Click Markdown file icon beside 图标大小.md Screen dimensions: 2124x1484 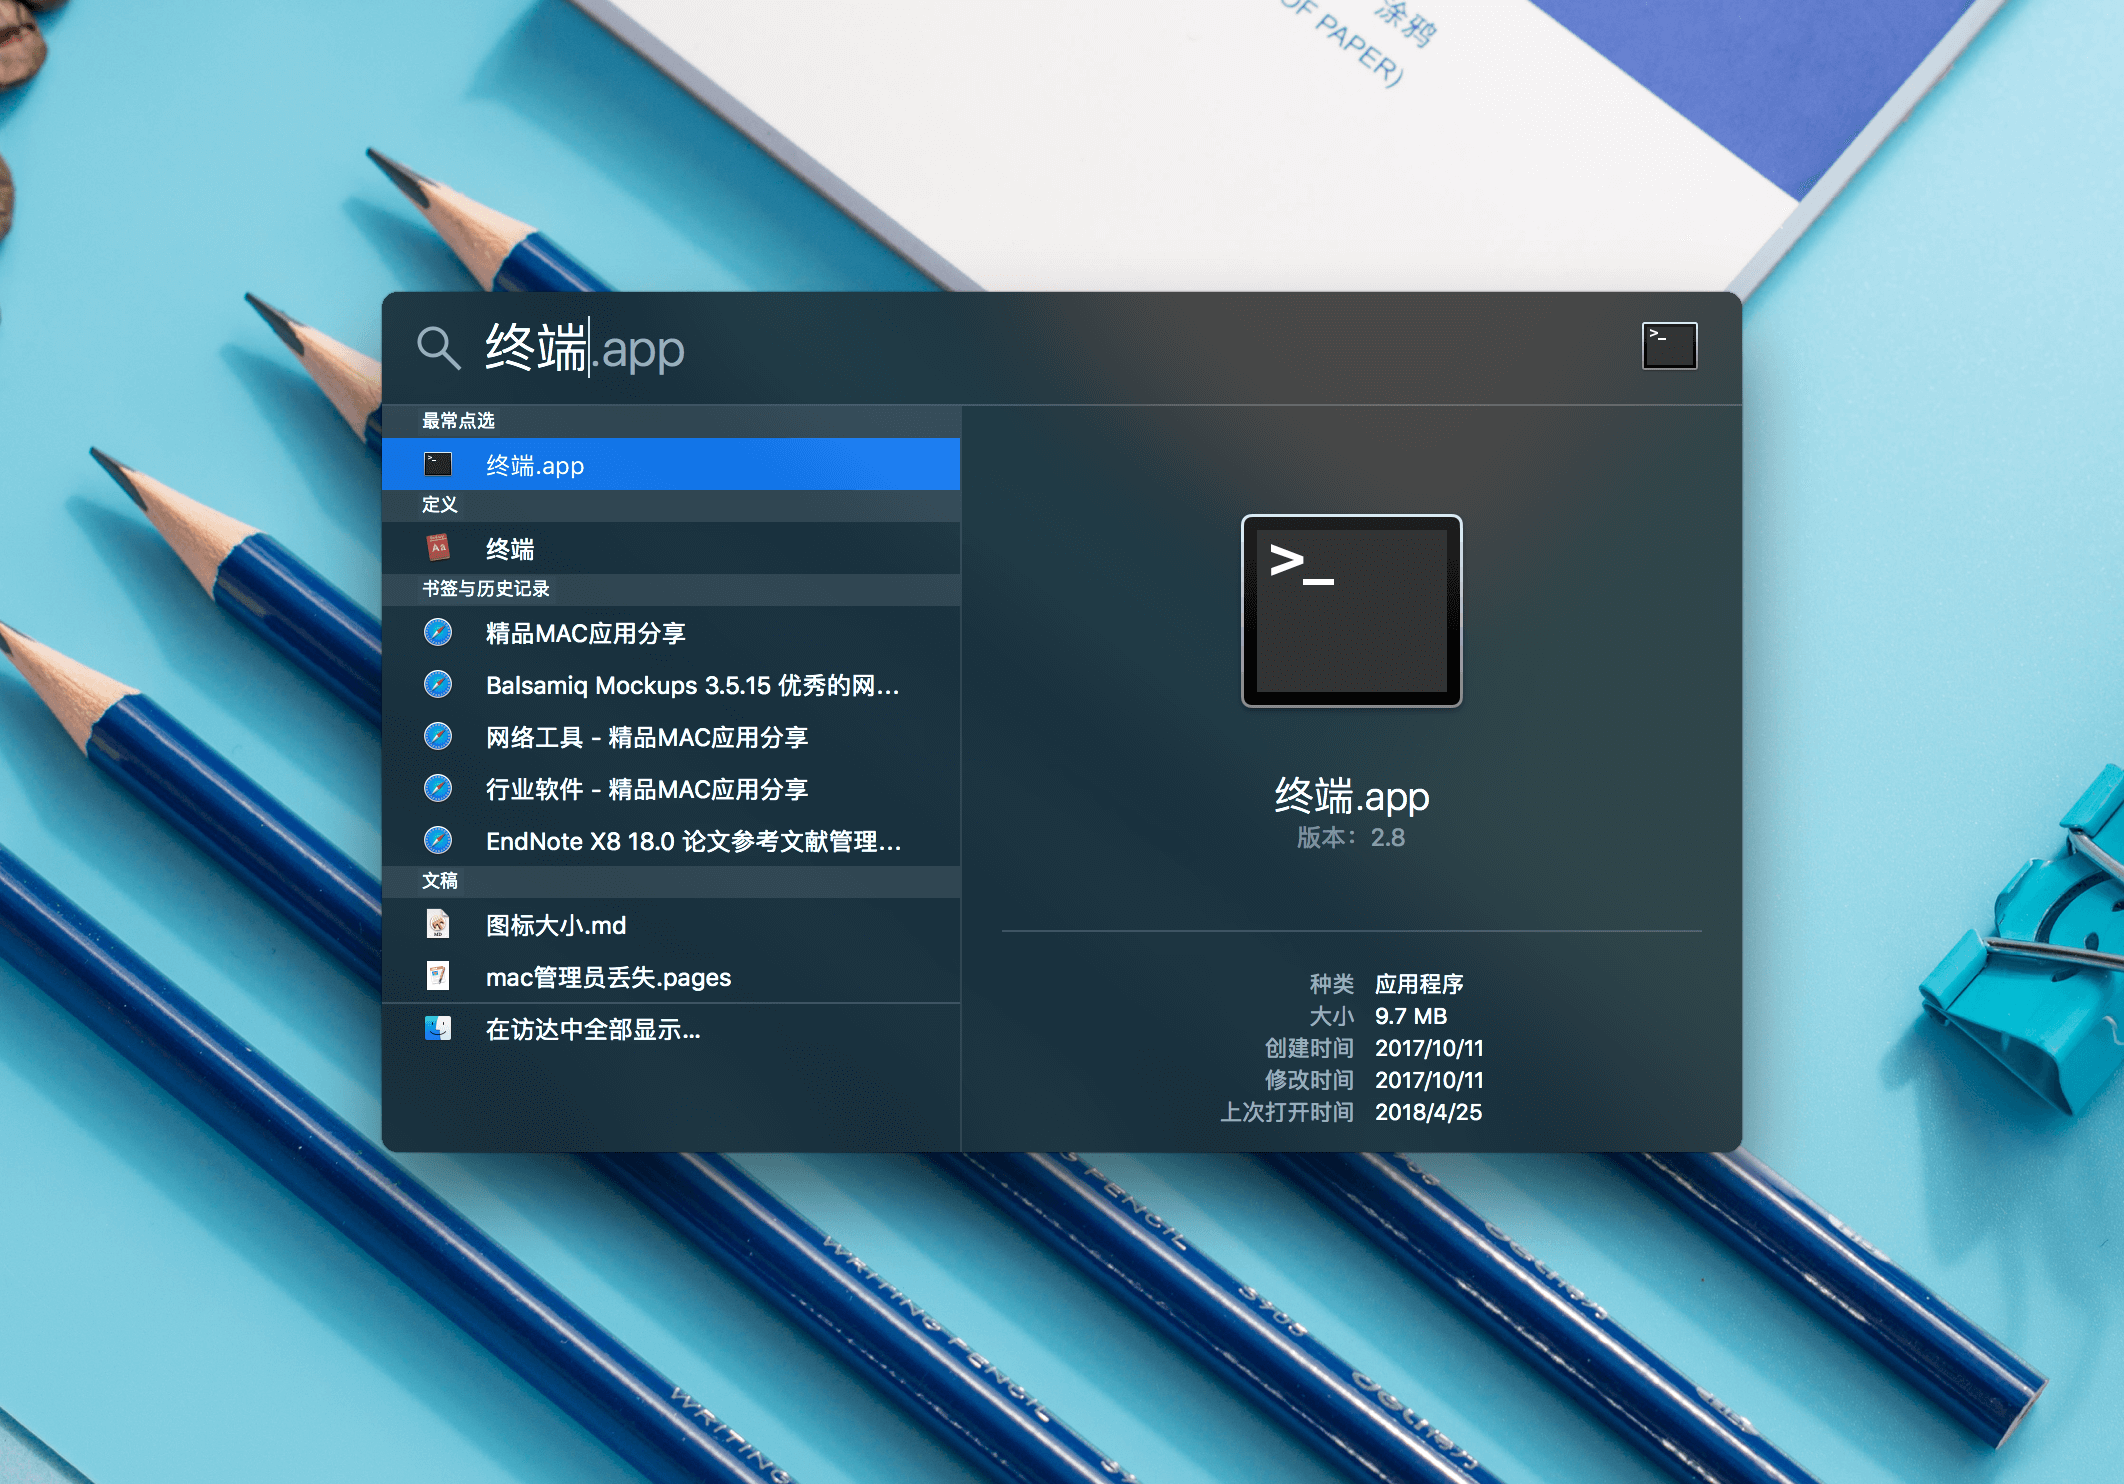click(x=438, y=924)
